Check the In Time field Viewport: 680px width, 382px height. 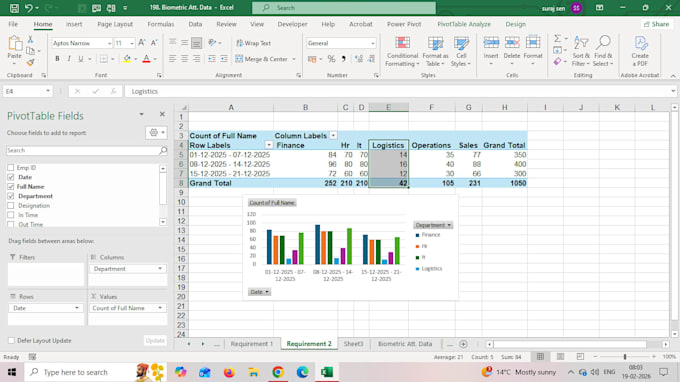[x=11, y=215]
